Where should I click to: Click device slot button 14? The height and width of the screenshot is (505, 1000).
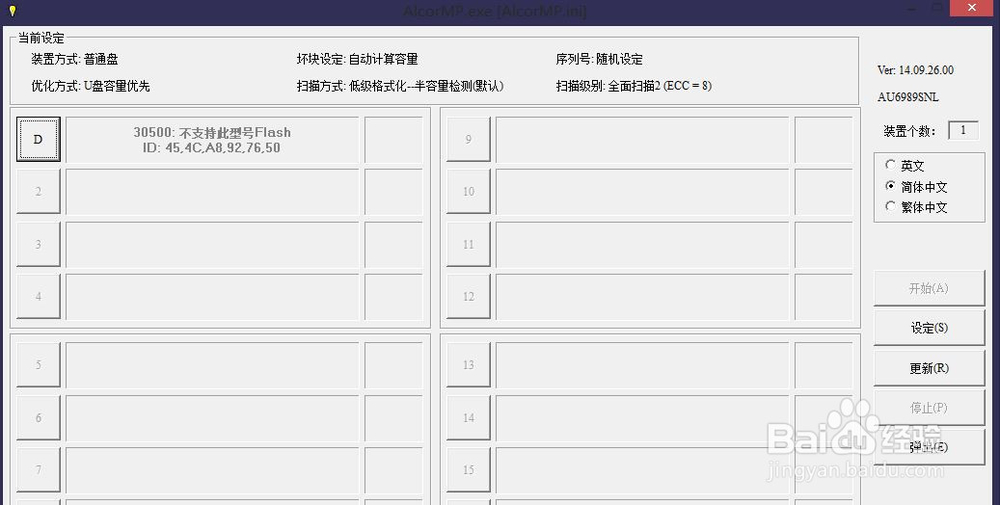tap(468, 418)
